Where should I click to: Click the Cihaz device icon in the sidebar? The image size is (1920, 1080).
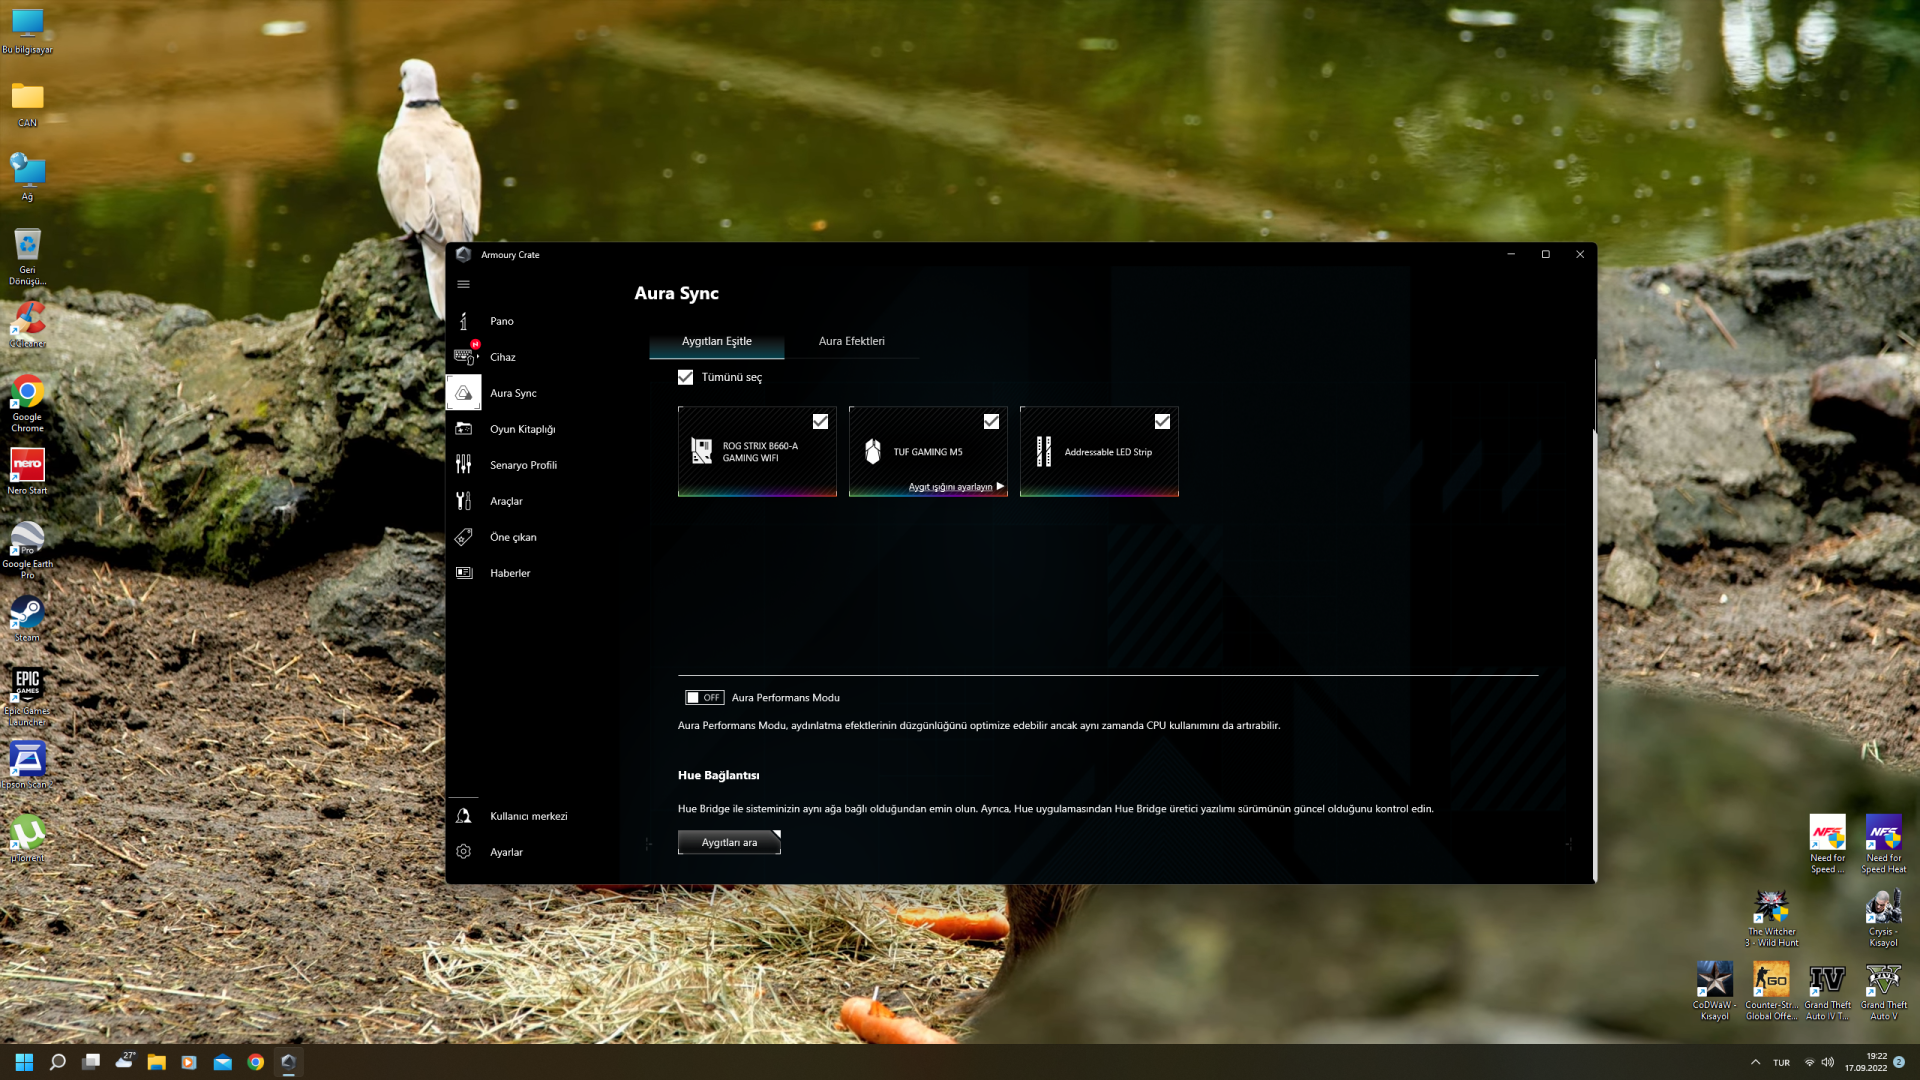point(463,357)
